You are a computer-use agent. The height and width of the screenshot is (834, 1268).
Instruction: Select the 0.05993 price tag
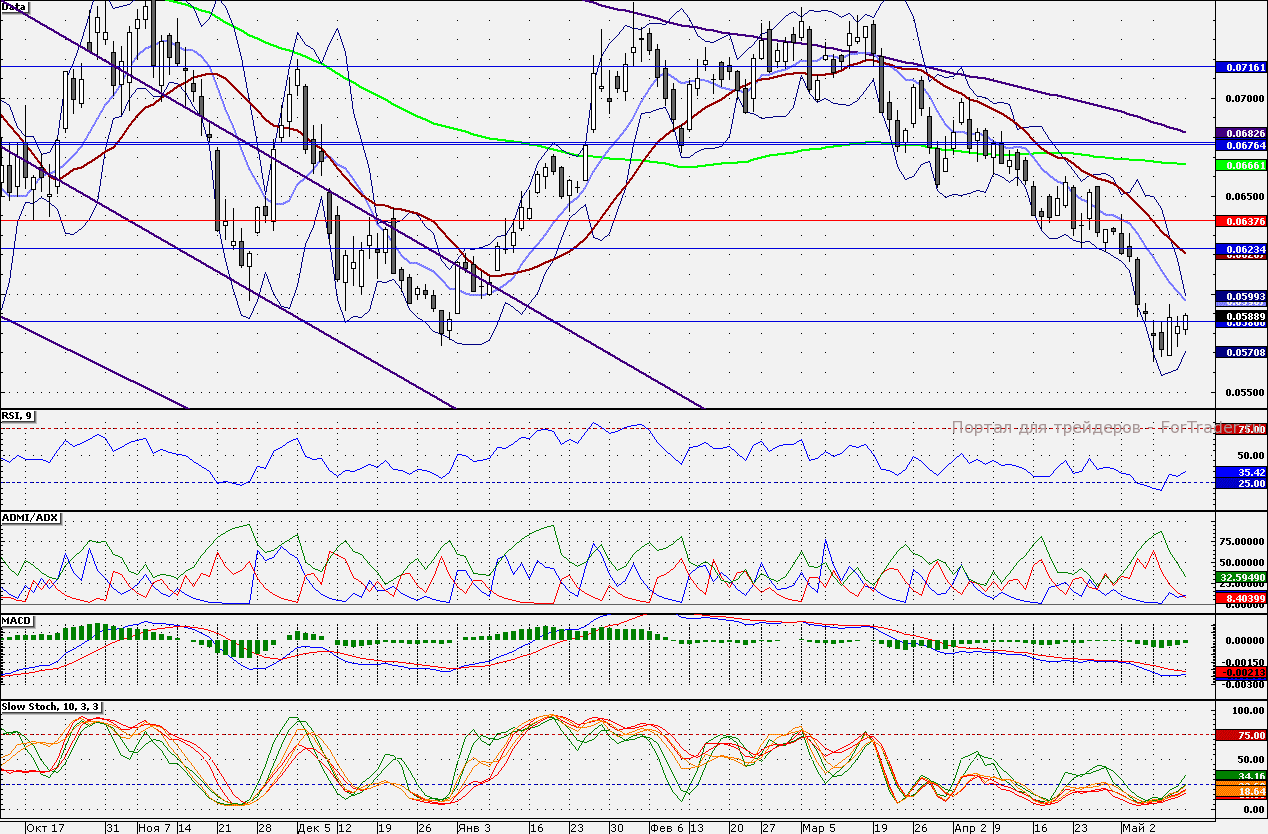[1240, 297]
